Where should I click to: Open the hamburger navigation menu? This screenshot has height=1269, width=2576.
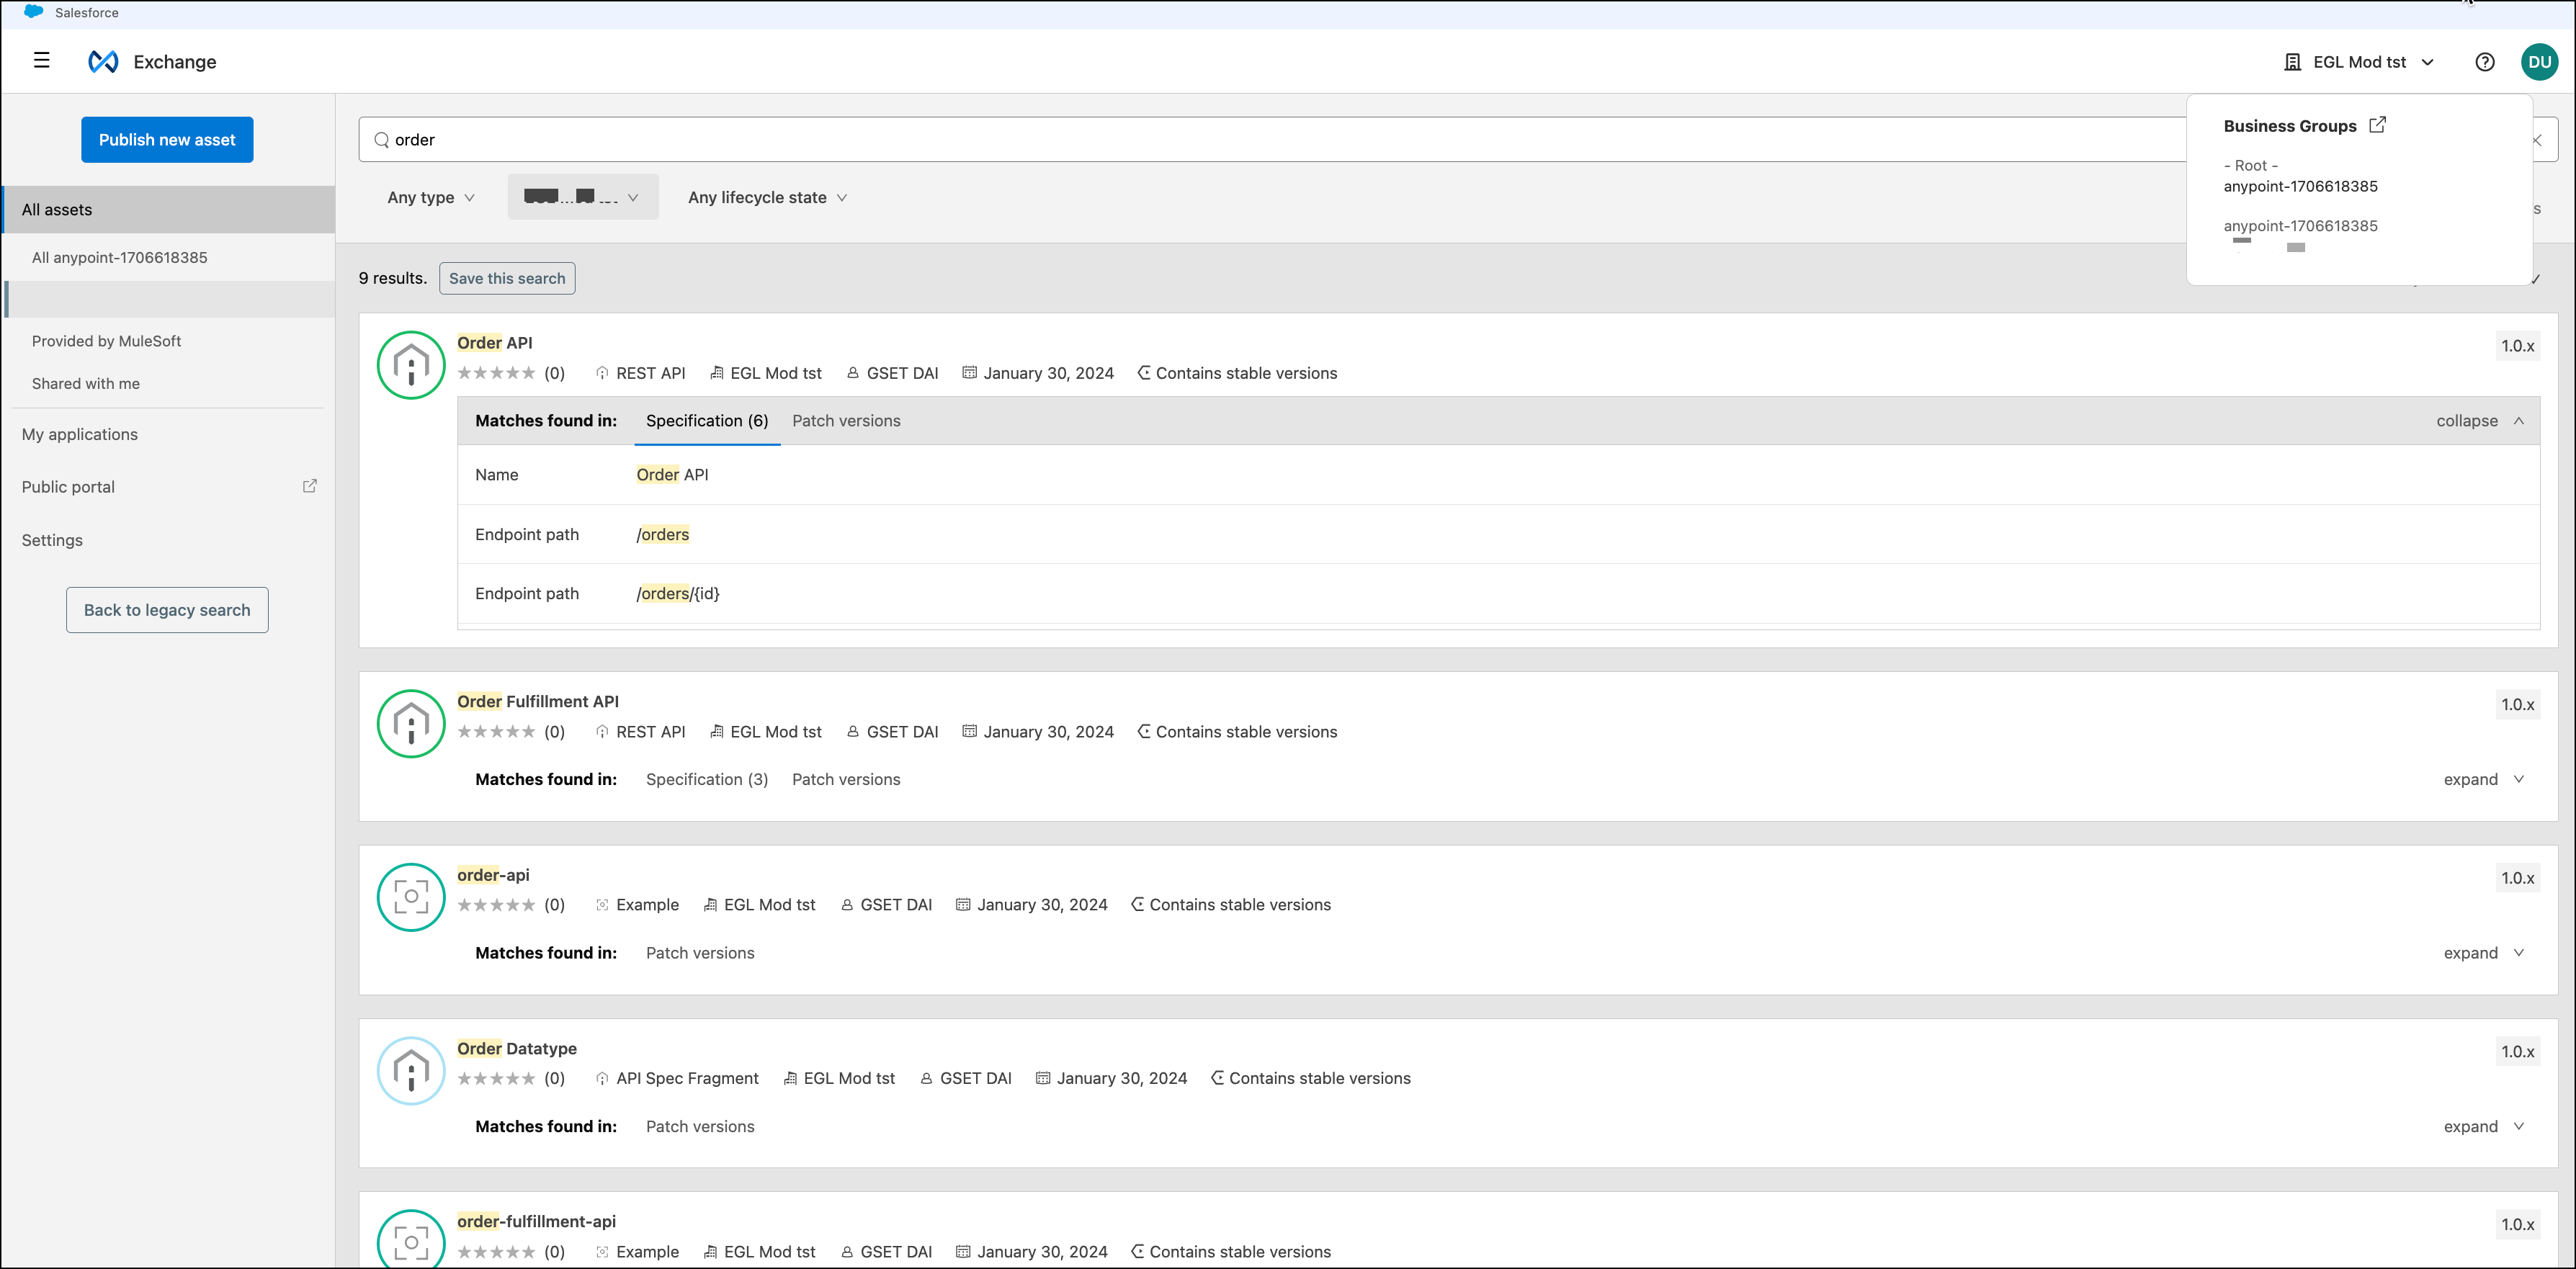(x=41, y=61)
